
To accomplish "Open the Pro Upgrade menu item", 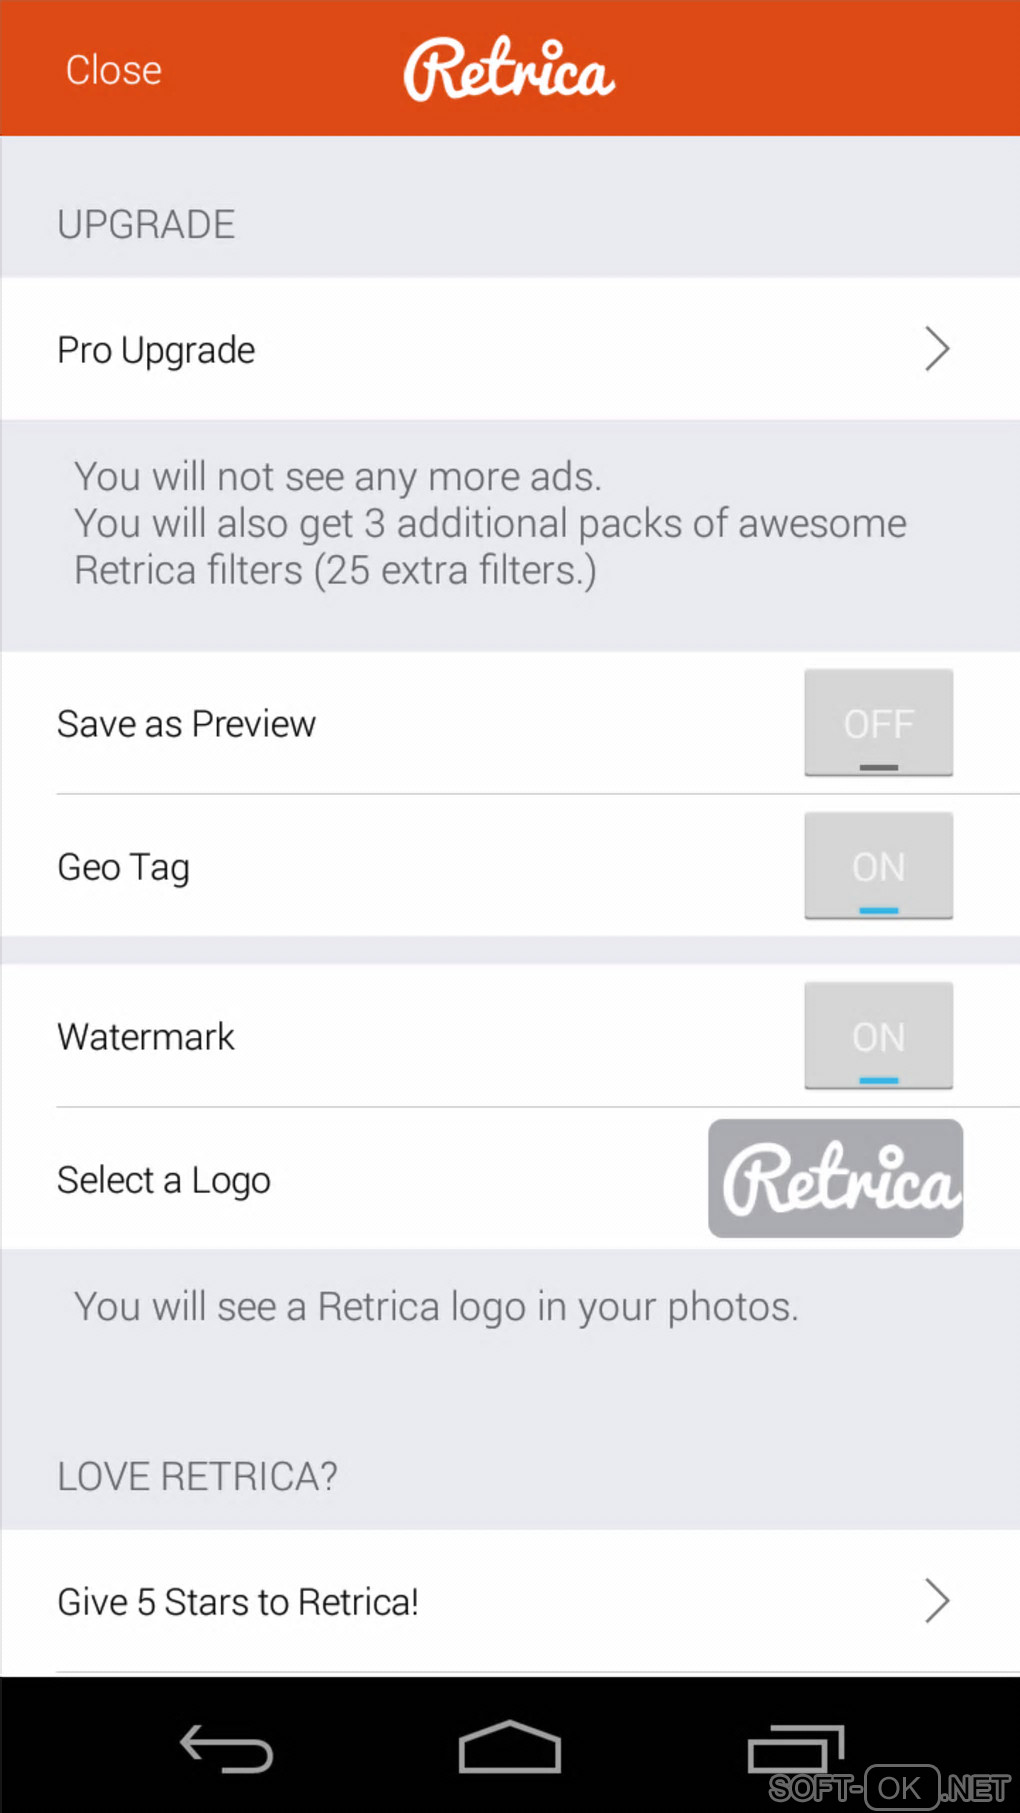I will [x=157, y=350].
